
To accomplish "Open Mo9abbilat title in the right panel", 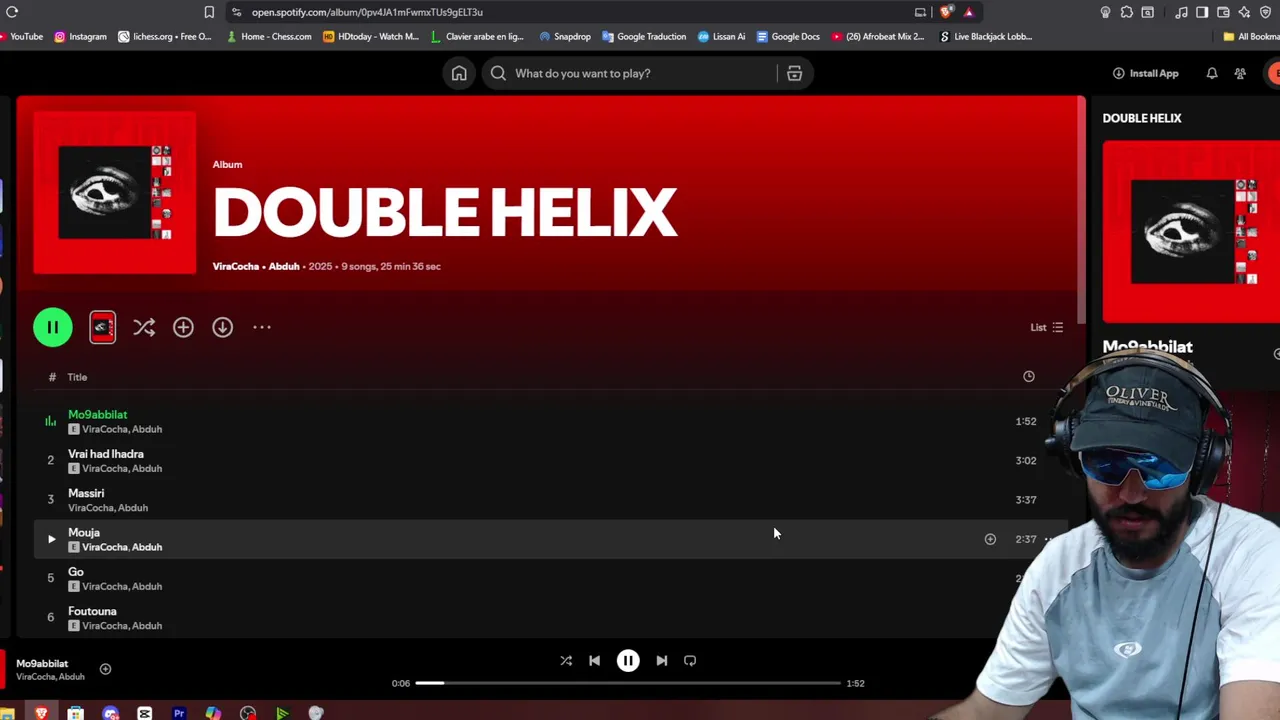I will click(x=1147, y=347).
